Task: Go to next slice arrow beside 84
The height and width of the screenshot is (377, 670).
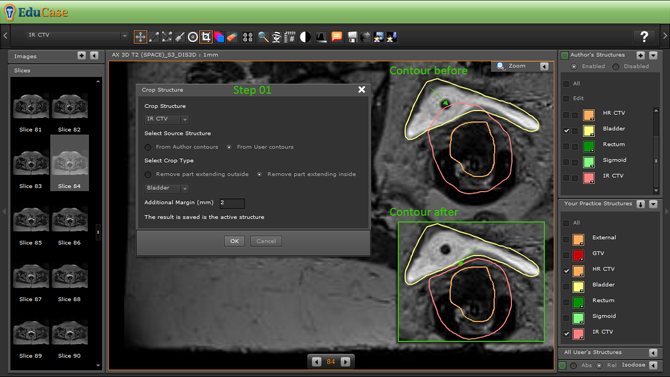Action: click(345, 362)
